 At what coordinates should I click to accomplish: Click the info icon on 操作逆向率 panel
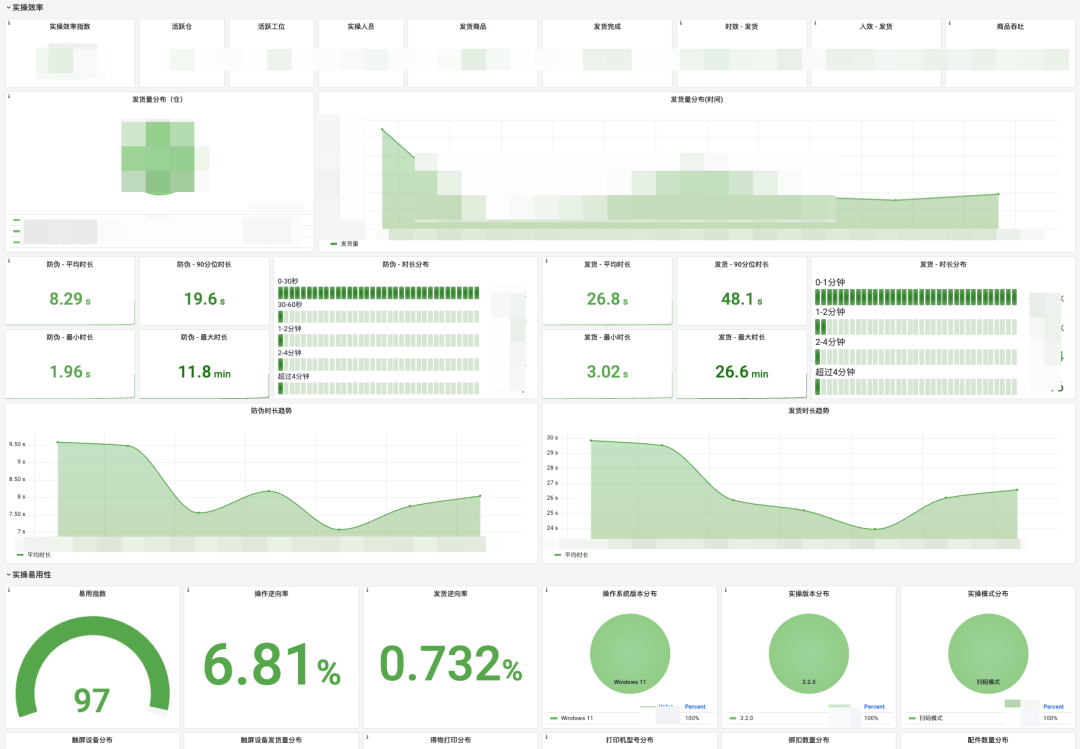[188, 590]
